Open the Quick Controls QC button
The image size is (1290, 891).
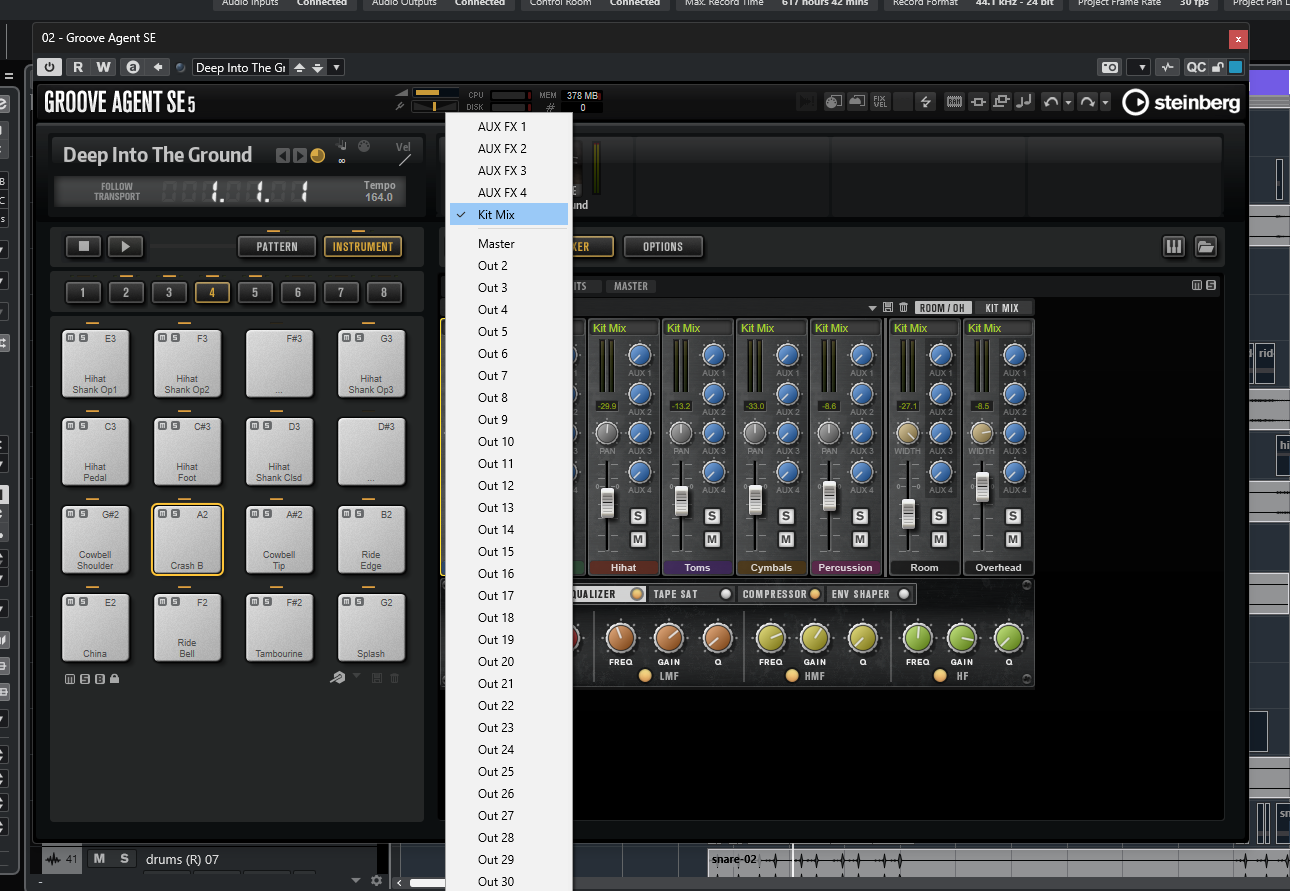click(x=1196, y=67)
